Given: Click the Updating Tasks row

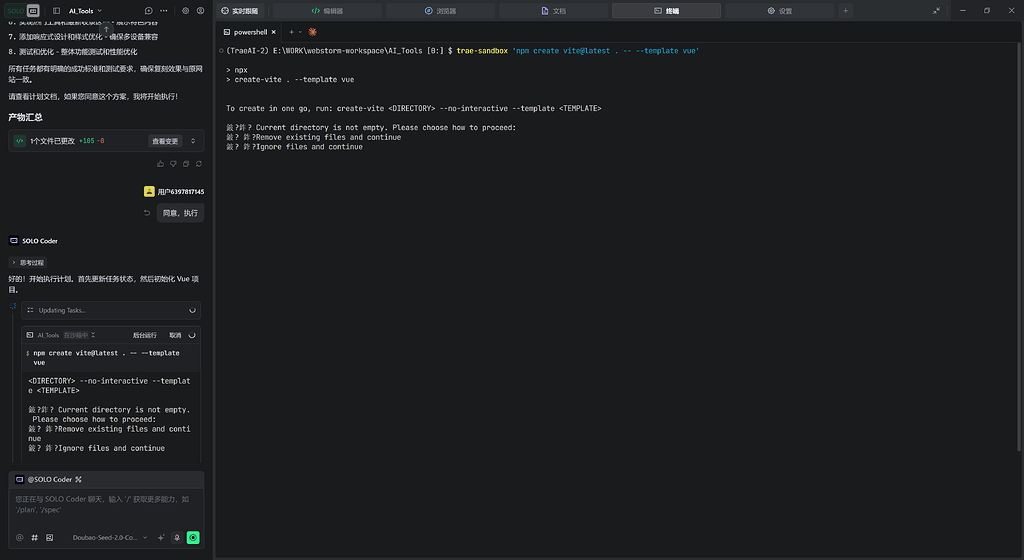Looking at the screenshot, I should pyautogui.click(x=111, y=311).
